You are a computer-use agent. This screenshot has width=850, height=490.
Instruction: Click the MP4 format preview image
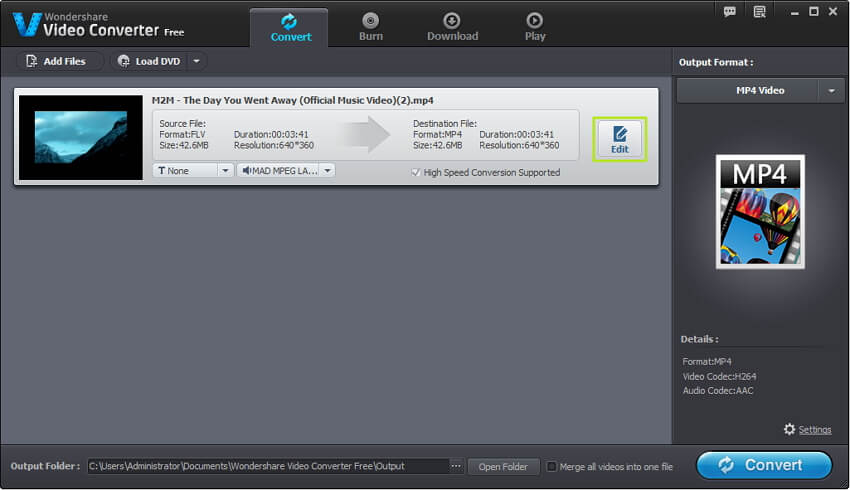(760, 212)
